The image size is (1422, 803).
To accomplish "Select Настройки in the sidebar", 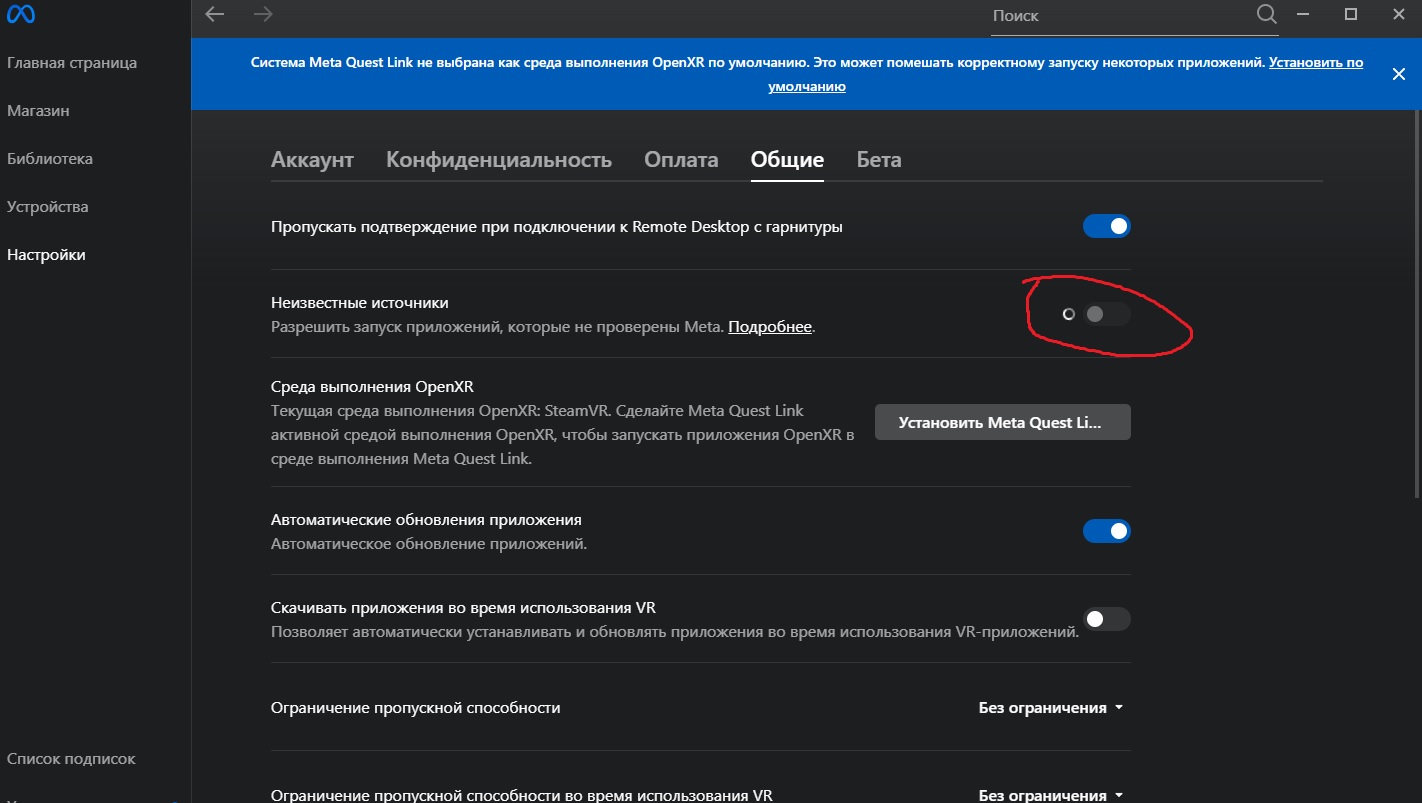I will (46, 255).
